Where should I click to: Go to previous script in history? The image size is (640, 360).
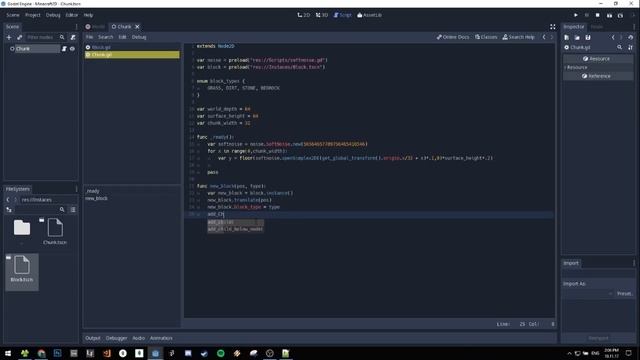tap(544, 37)
